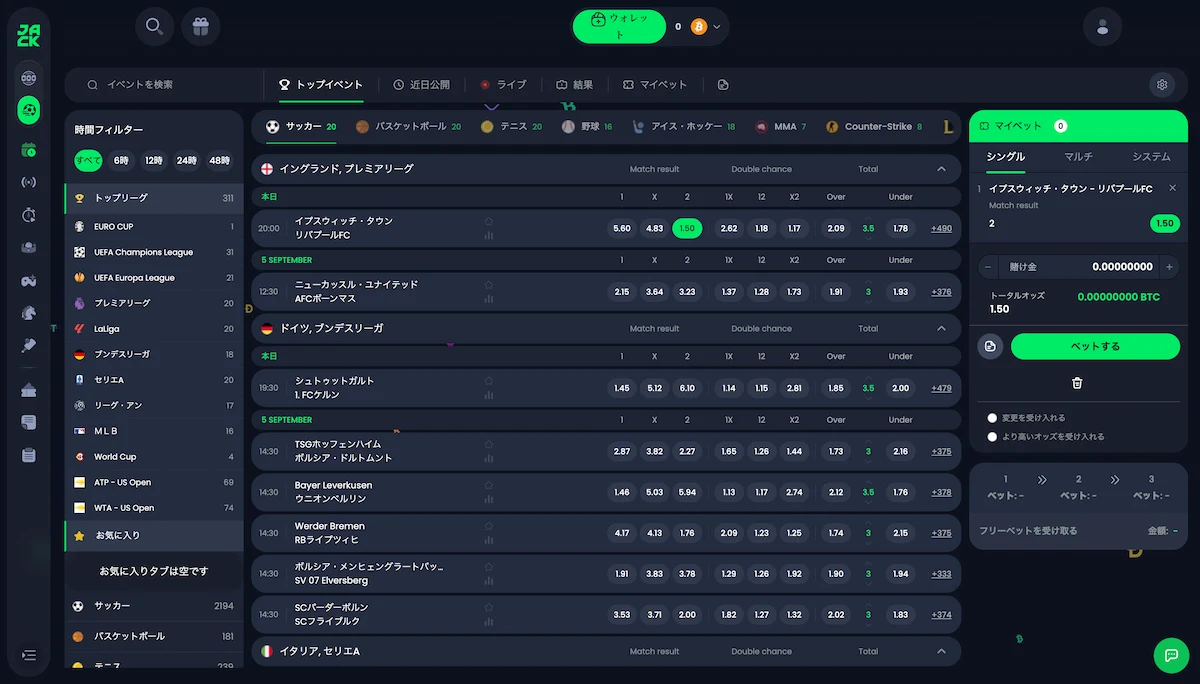The image size is (1200, 684).
Task: Open the currency dropdown chevron in wallet
Action: point(717,27)
